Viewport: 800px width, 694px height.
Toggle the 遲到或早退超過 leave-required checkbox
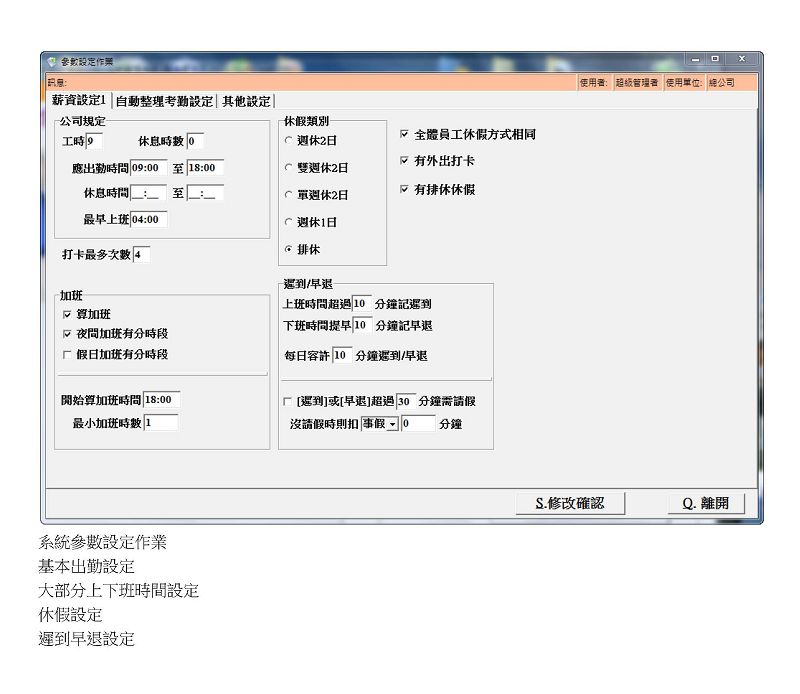pos(288,401)
